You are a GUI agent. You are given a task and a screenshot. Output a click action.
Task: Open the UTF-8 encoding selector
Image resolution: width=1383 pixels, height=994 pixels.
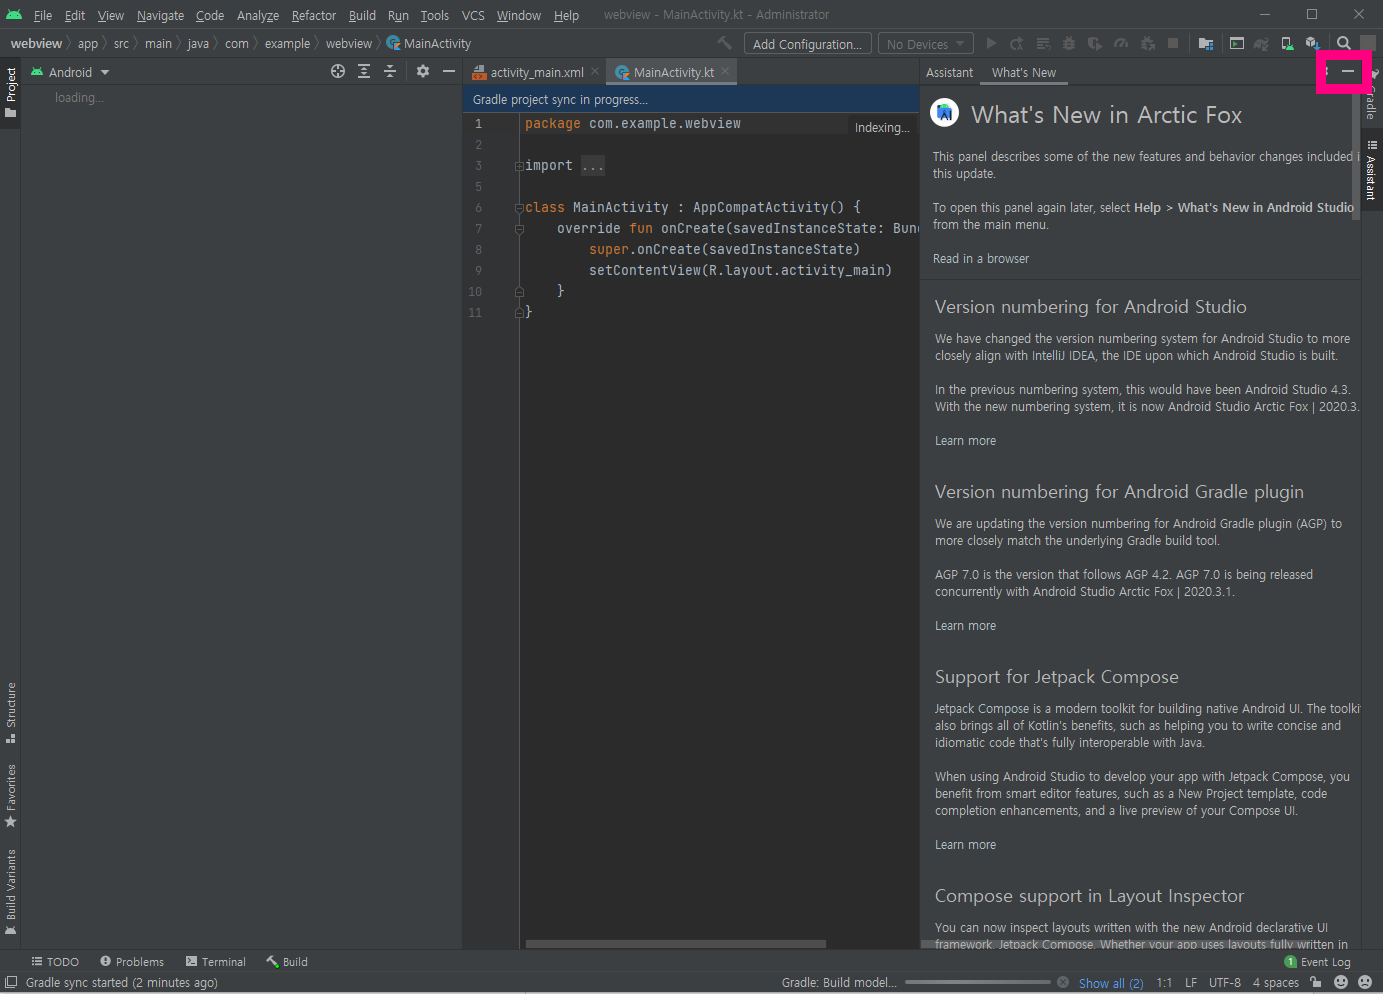pos(1225,982)
